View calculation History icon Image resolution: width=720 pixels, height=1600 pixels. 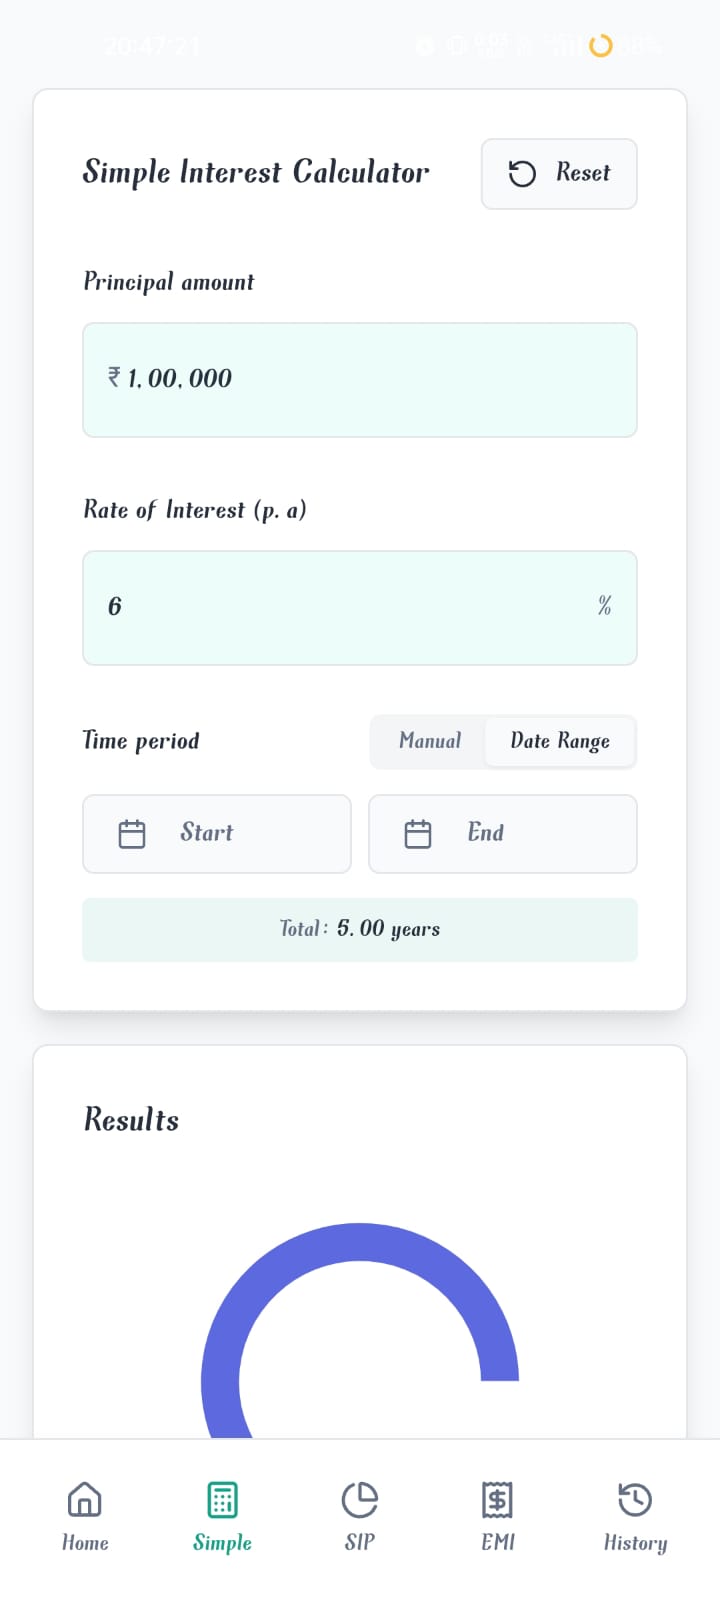point(634,1500)
